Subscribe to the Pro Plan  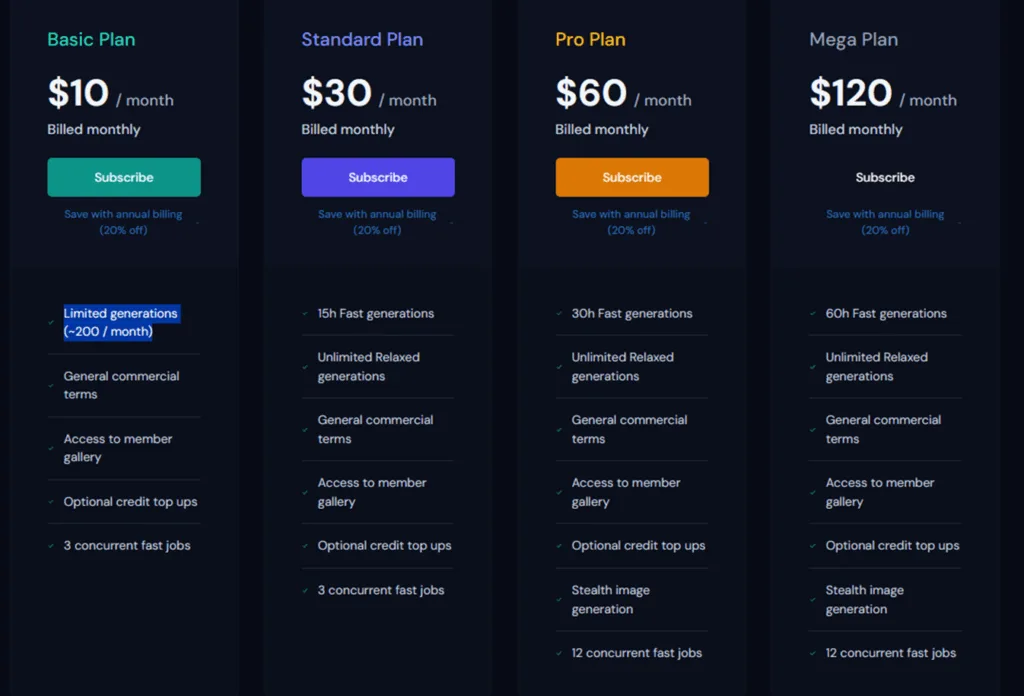[632, 177]
